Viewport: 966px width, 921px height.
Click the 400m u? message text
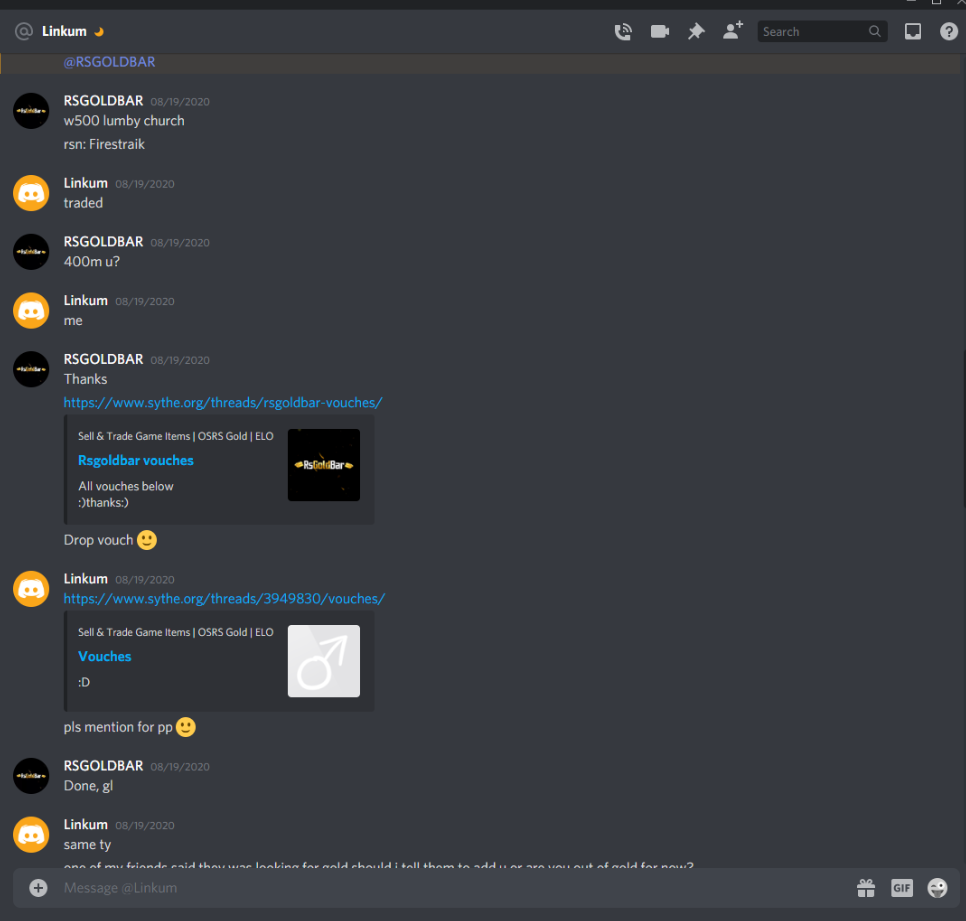coord(92,261)
